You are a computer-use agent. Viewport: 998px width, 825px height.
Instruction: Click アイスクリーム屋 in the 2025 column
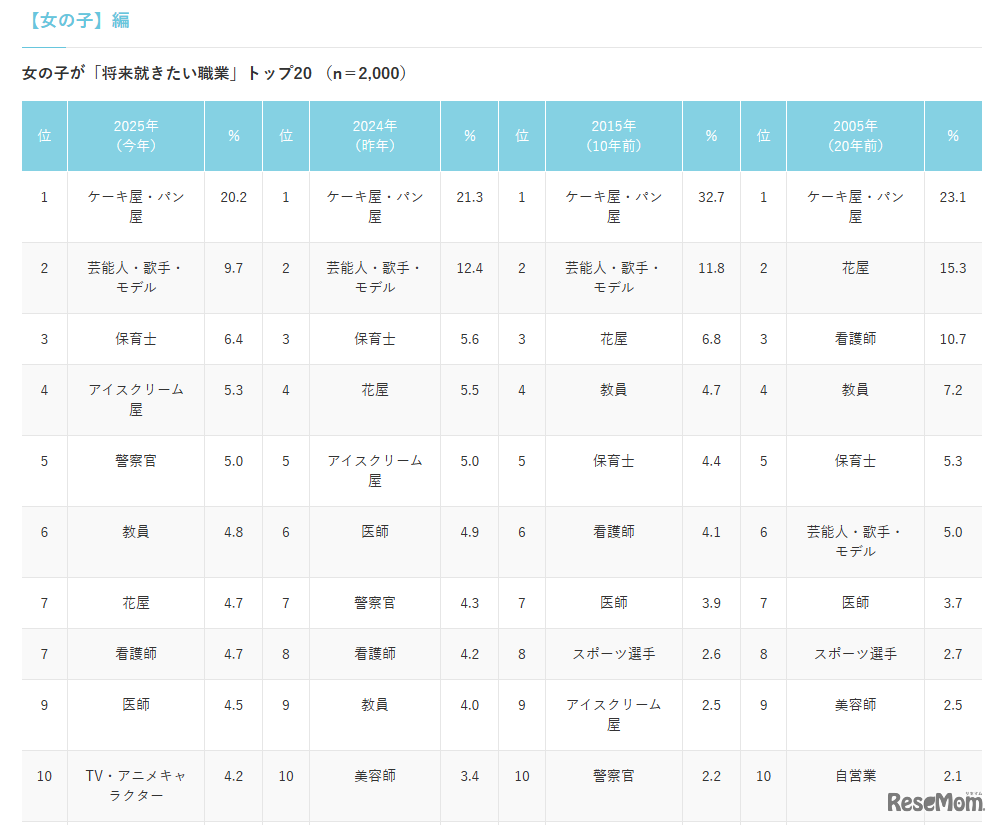click(x=136, y=400)
